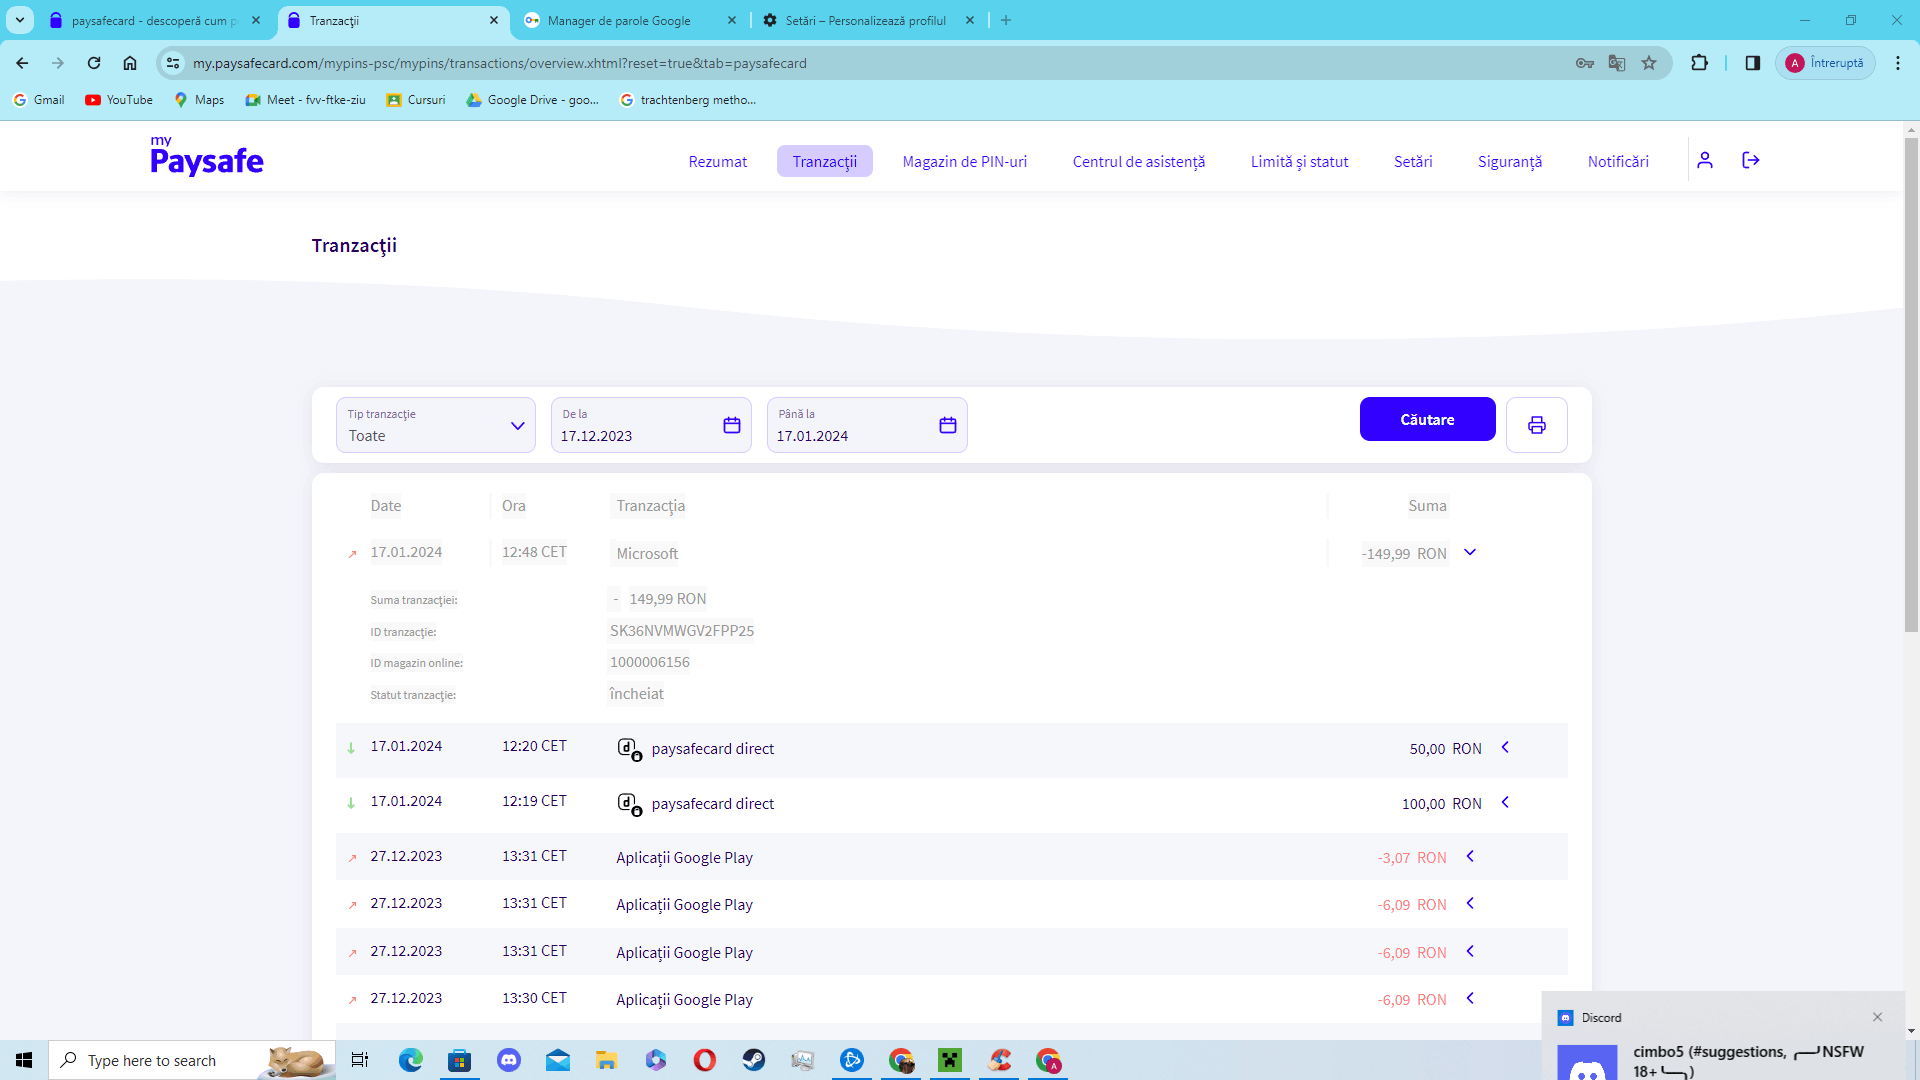
Task: Open the 'Centrul de asistență' link
Action: pos(1138,161)
